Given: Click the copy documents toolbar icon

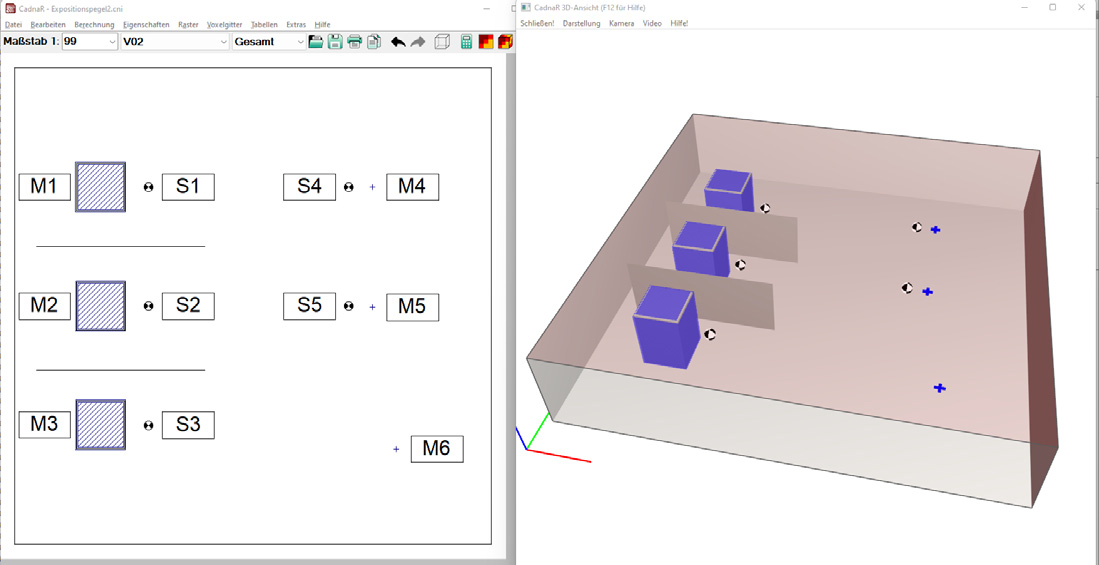Looking at the screenshot, I should click(374, 42).
